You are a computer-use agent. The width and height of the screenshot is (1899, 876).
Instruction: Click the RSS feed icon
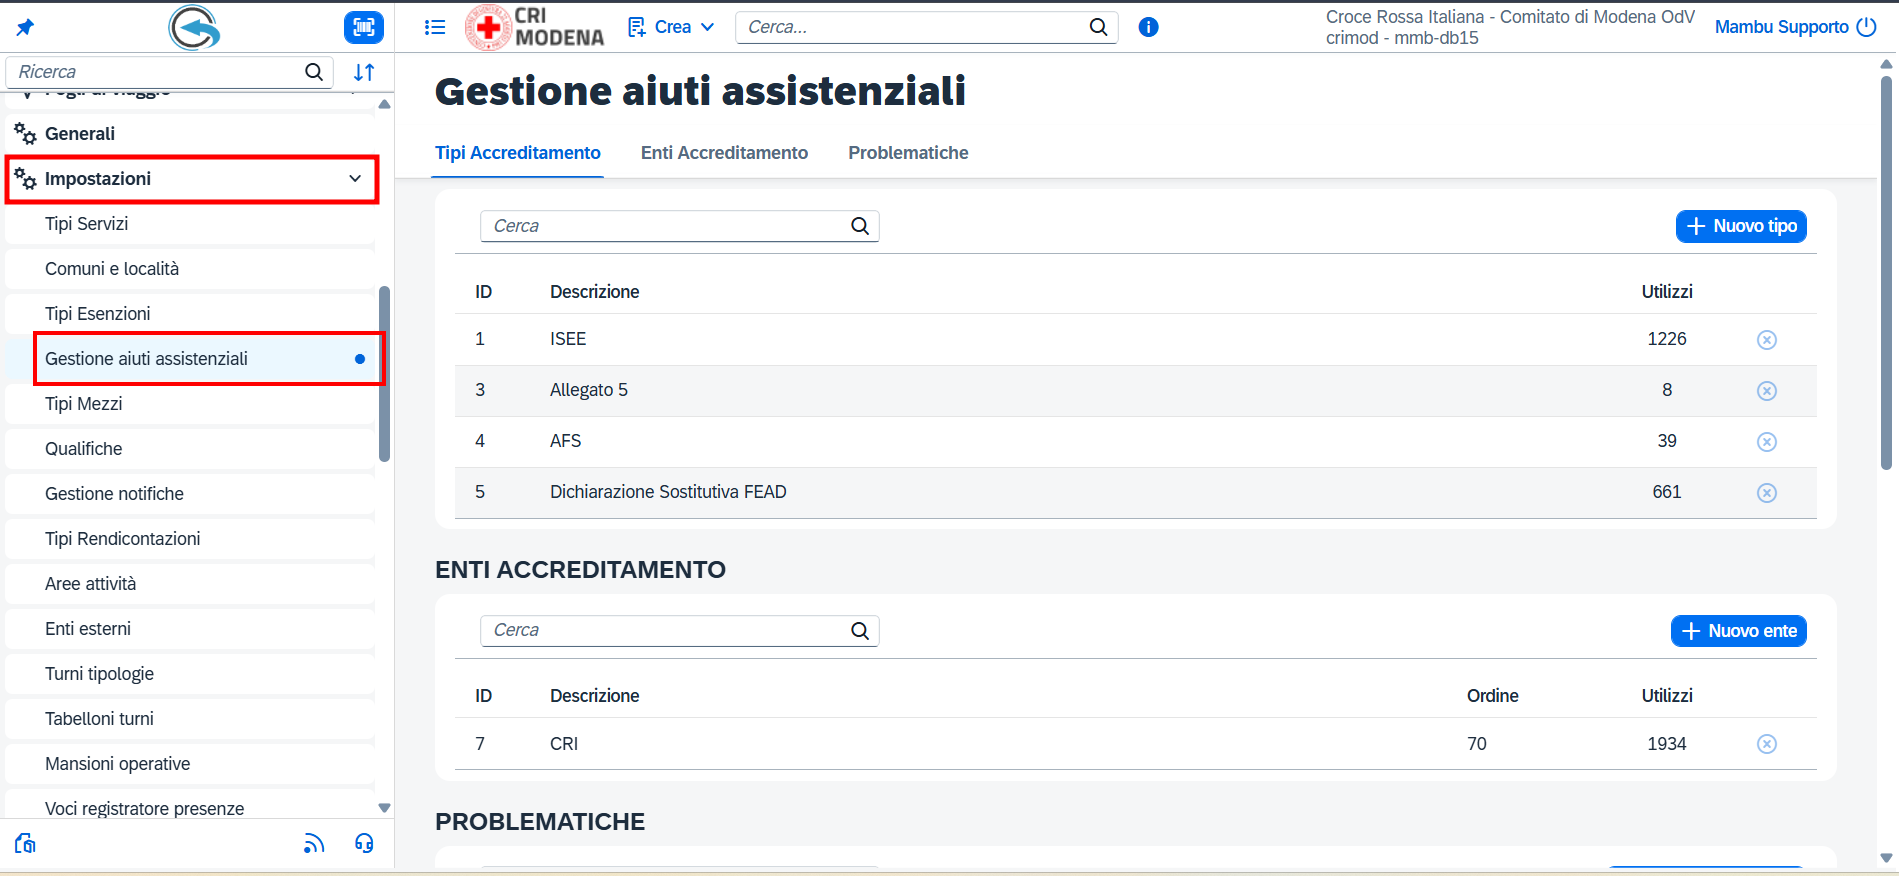pyautogui.click(x=314, y=843)
